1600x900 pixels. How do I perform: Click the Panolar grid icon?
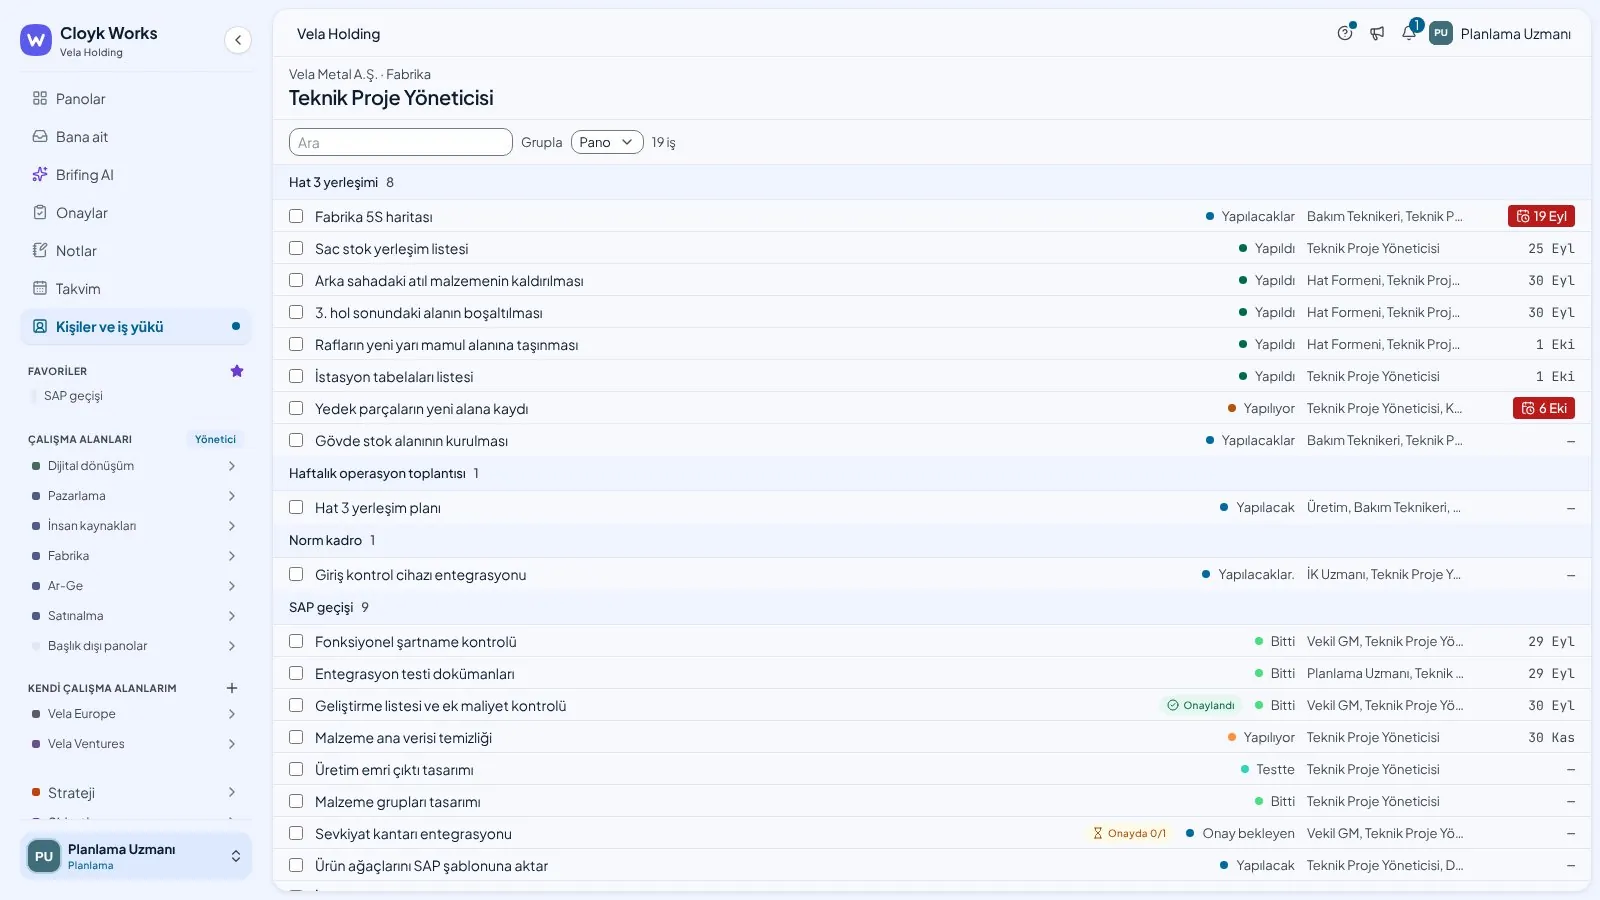[40, 98]
